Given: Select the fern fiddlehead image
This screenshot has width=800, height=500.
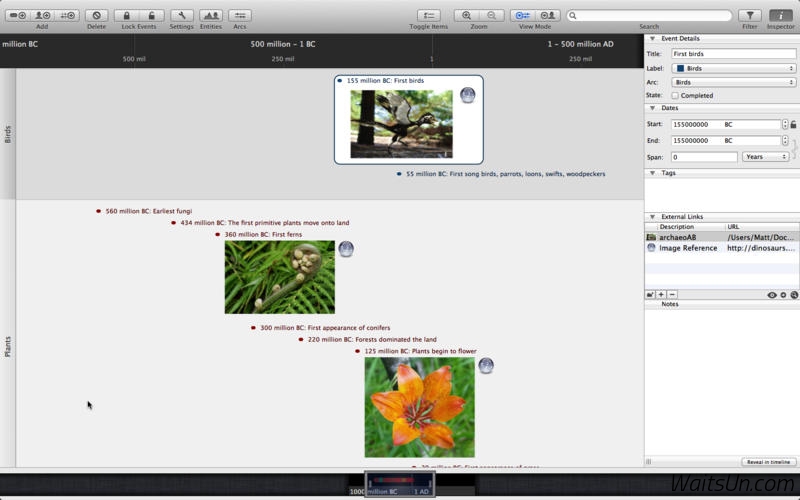Looking at the screenshot, I should 280,277.
